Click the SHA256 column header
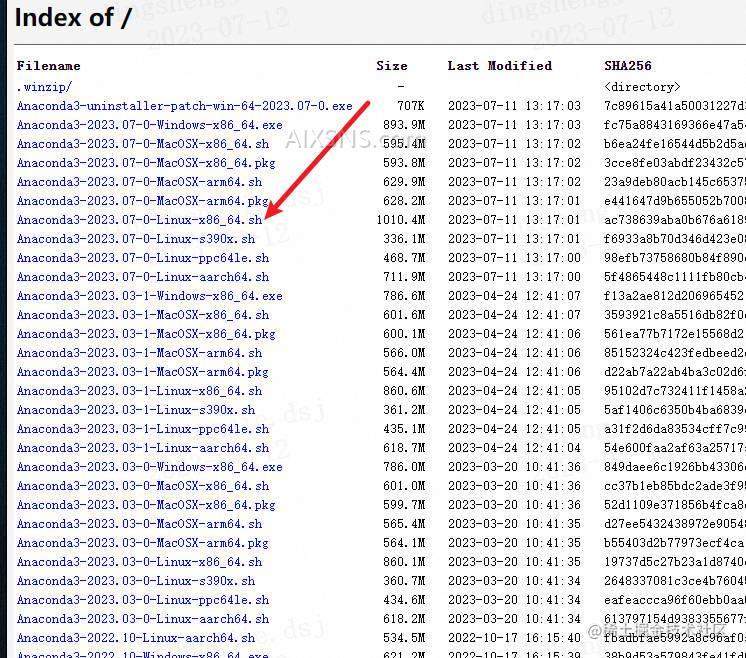746x658 pixels. [628, 66]
